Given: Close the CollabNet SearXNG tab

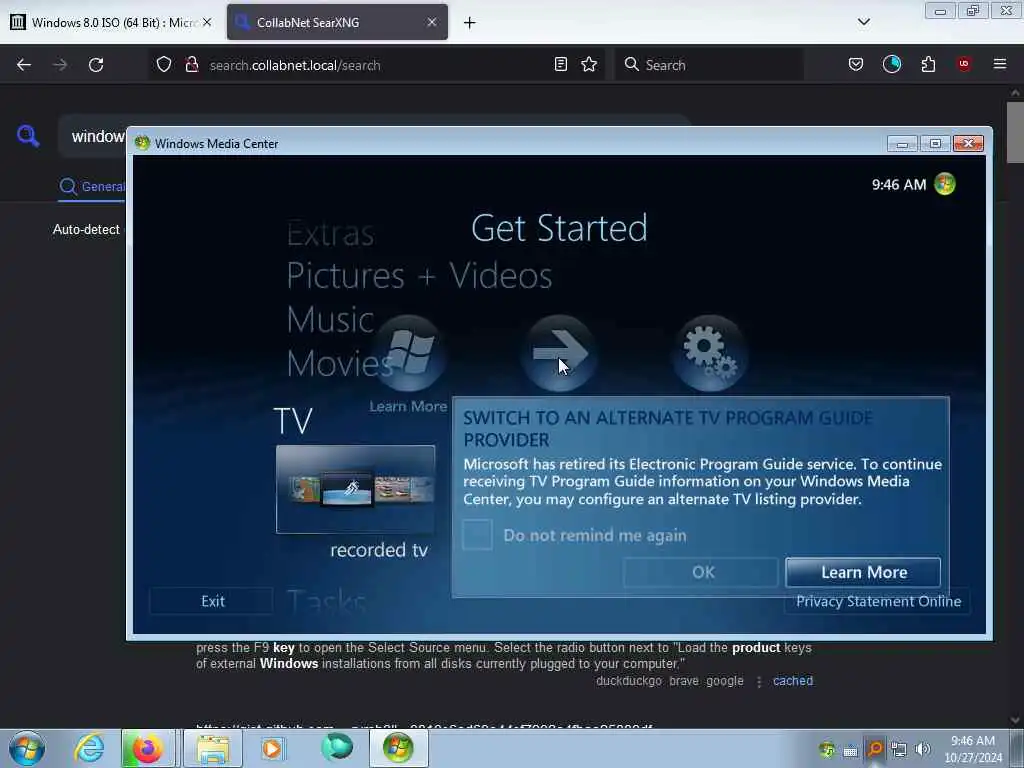Looking at the screenshot, I should tap(432, 22).
